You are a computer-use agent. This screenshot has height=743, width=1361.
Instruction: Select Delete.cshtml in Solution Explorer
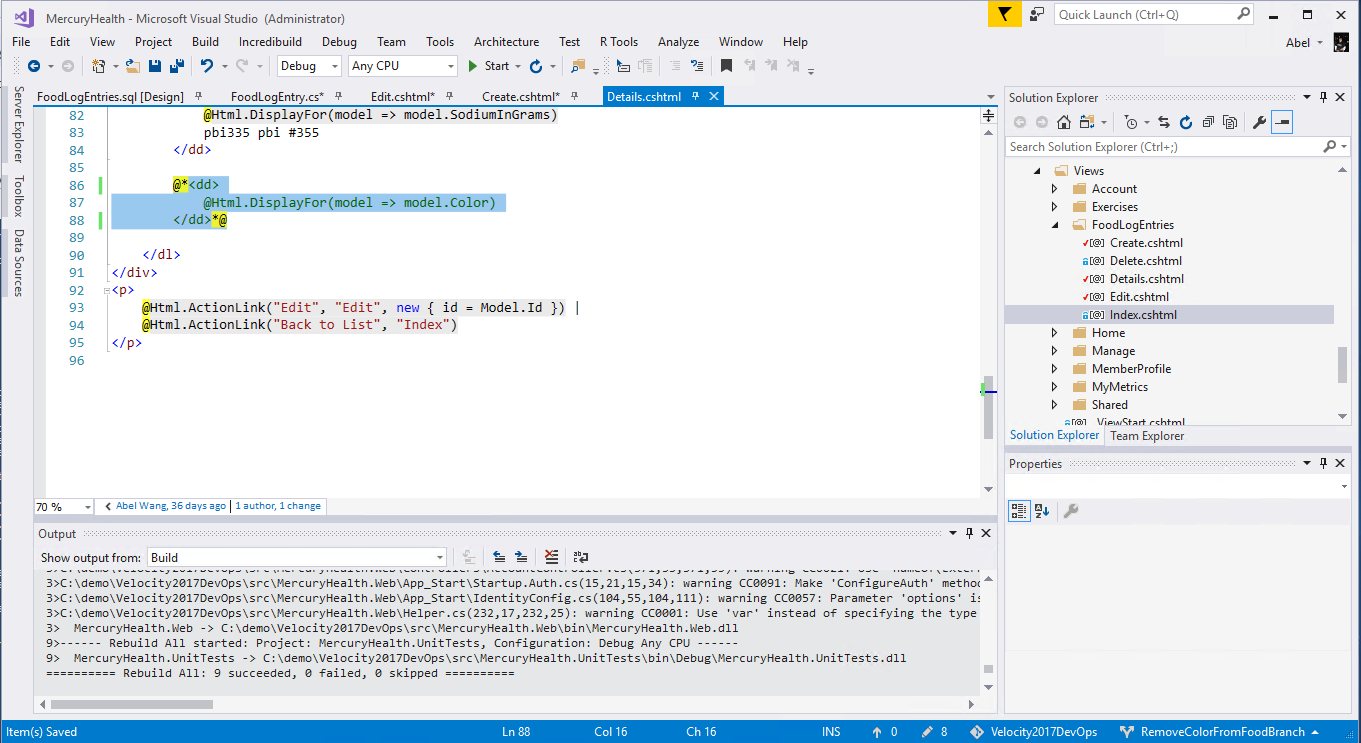tap(1146, 261)
